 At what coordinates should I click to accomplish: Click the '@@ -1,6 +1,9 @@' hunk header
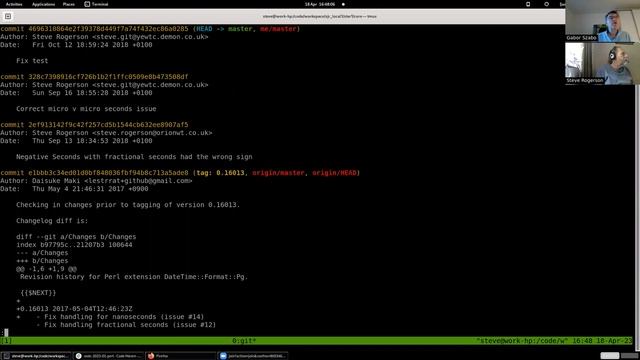click(46, 269)
